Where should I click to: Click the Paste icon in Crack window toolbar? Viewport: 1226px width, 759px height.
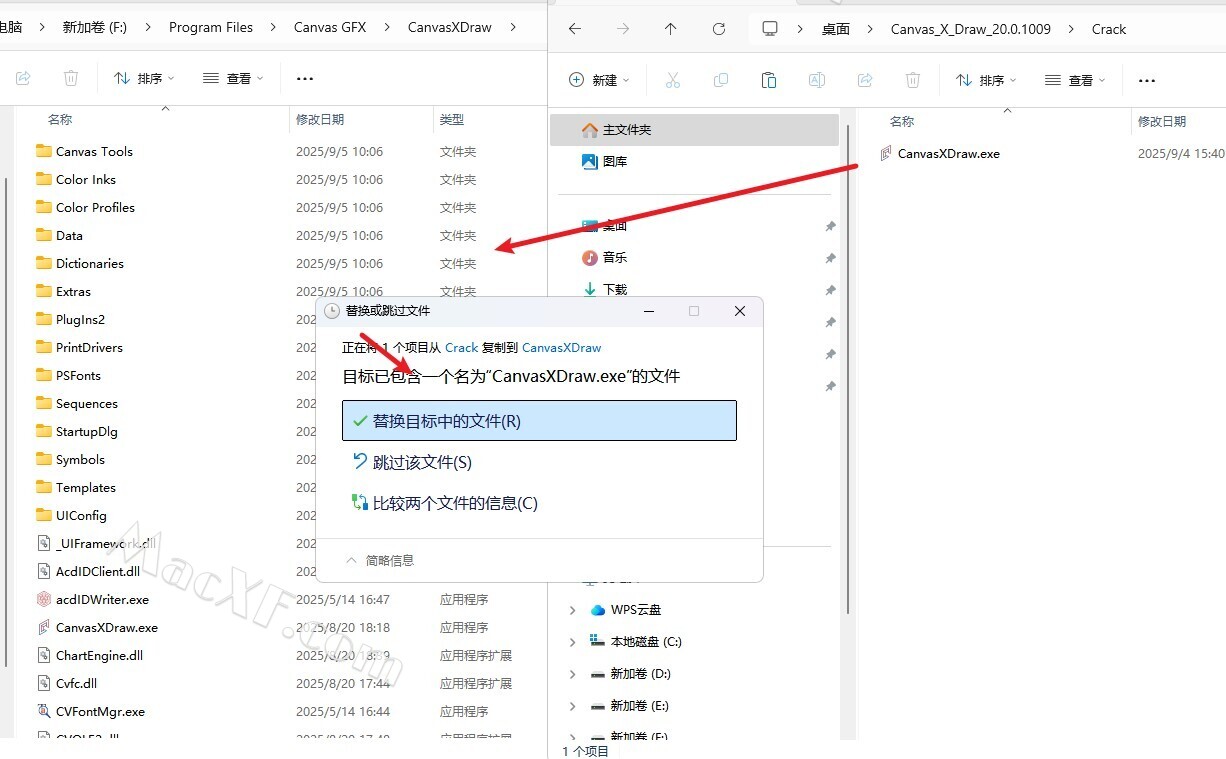[x=768, y=80]
